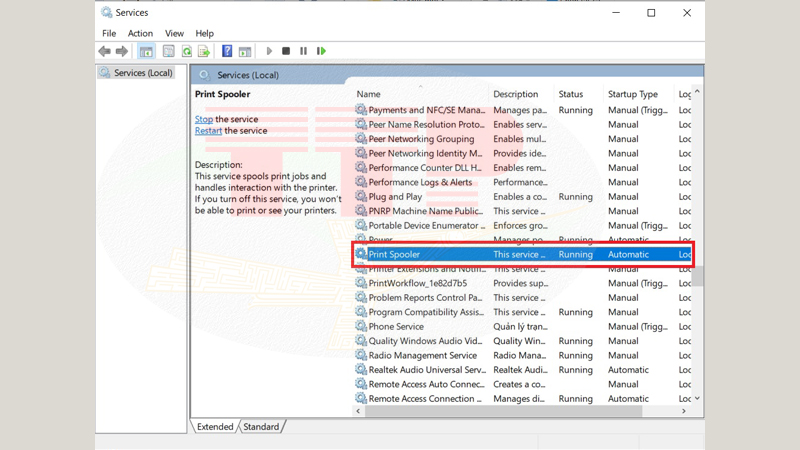Screen dimensions: 800x450
Task: Select the Portable Device Enumerator service name
Action: pos(427,225)
